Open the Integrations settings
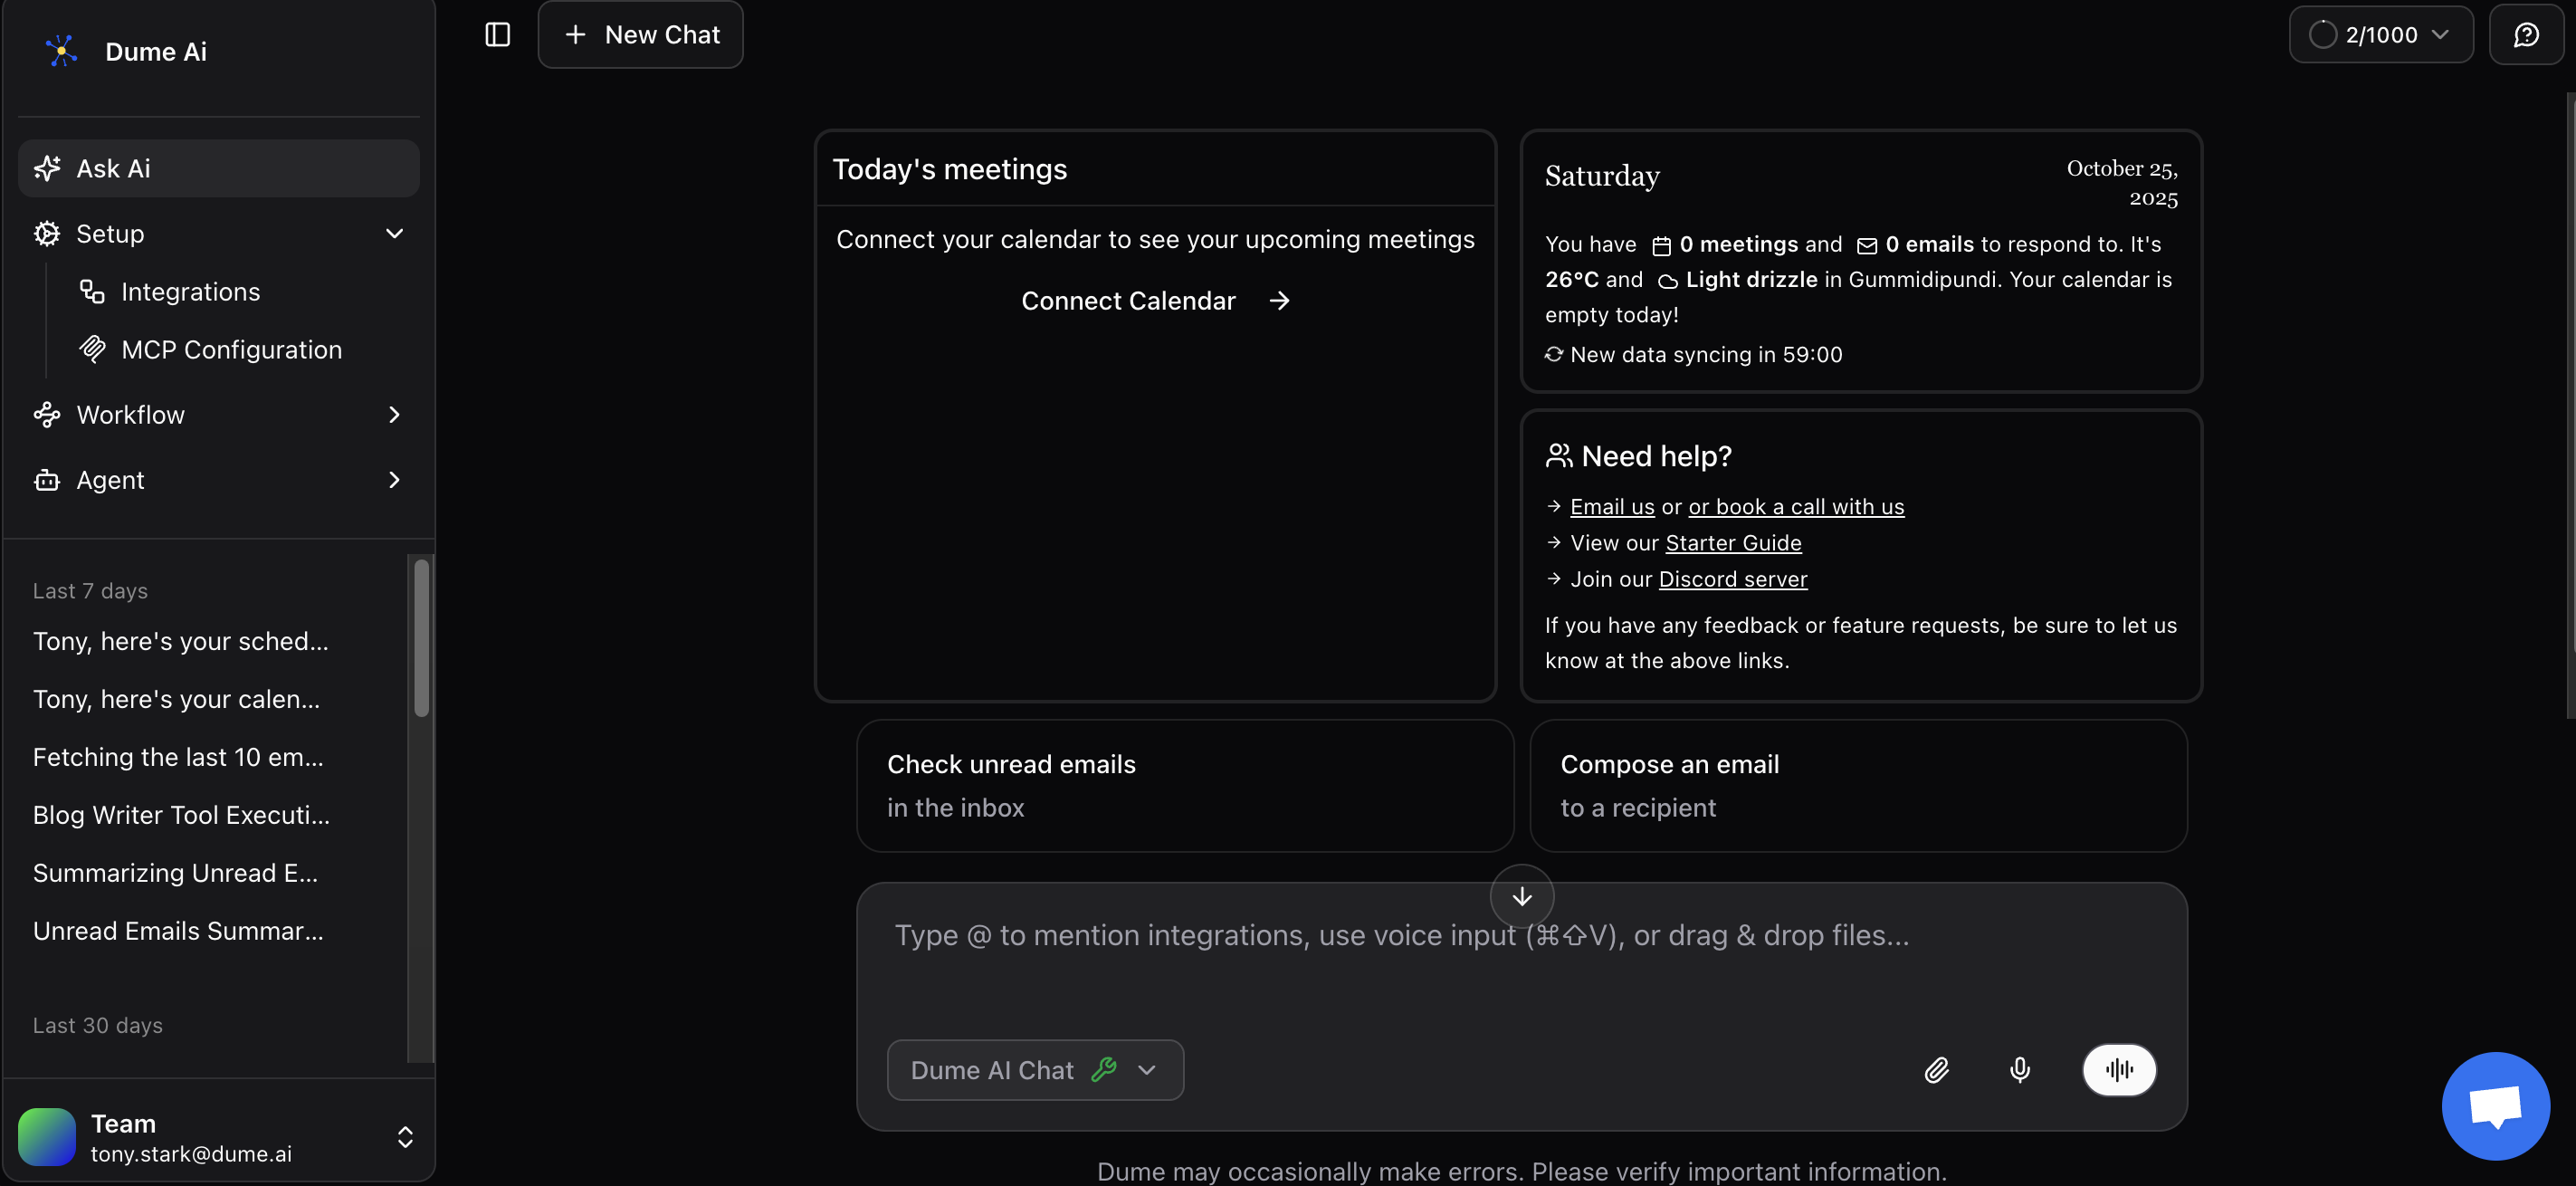The height and width of the screenshot is (1186, 2576). pos(190,291)
